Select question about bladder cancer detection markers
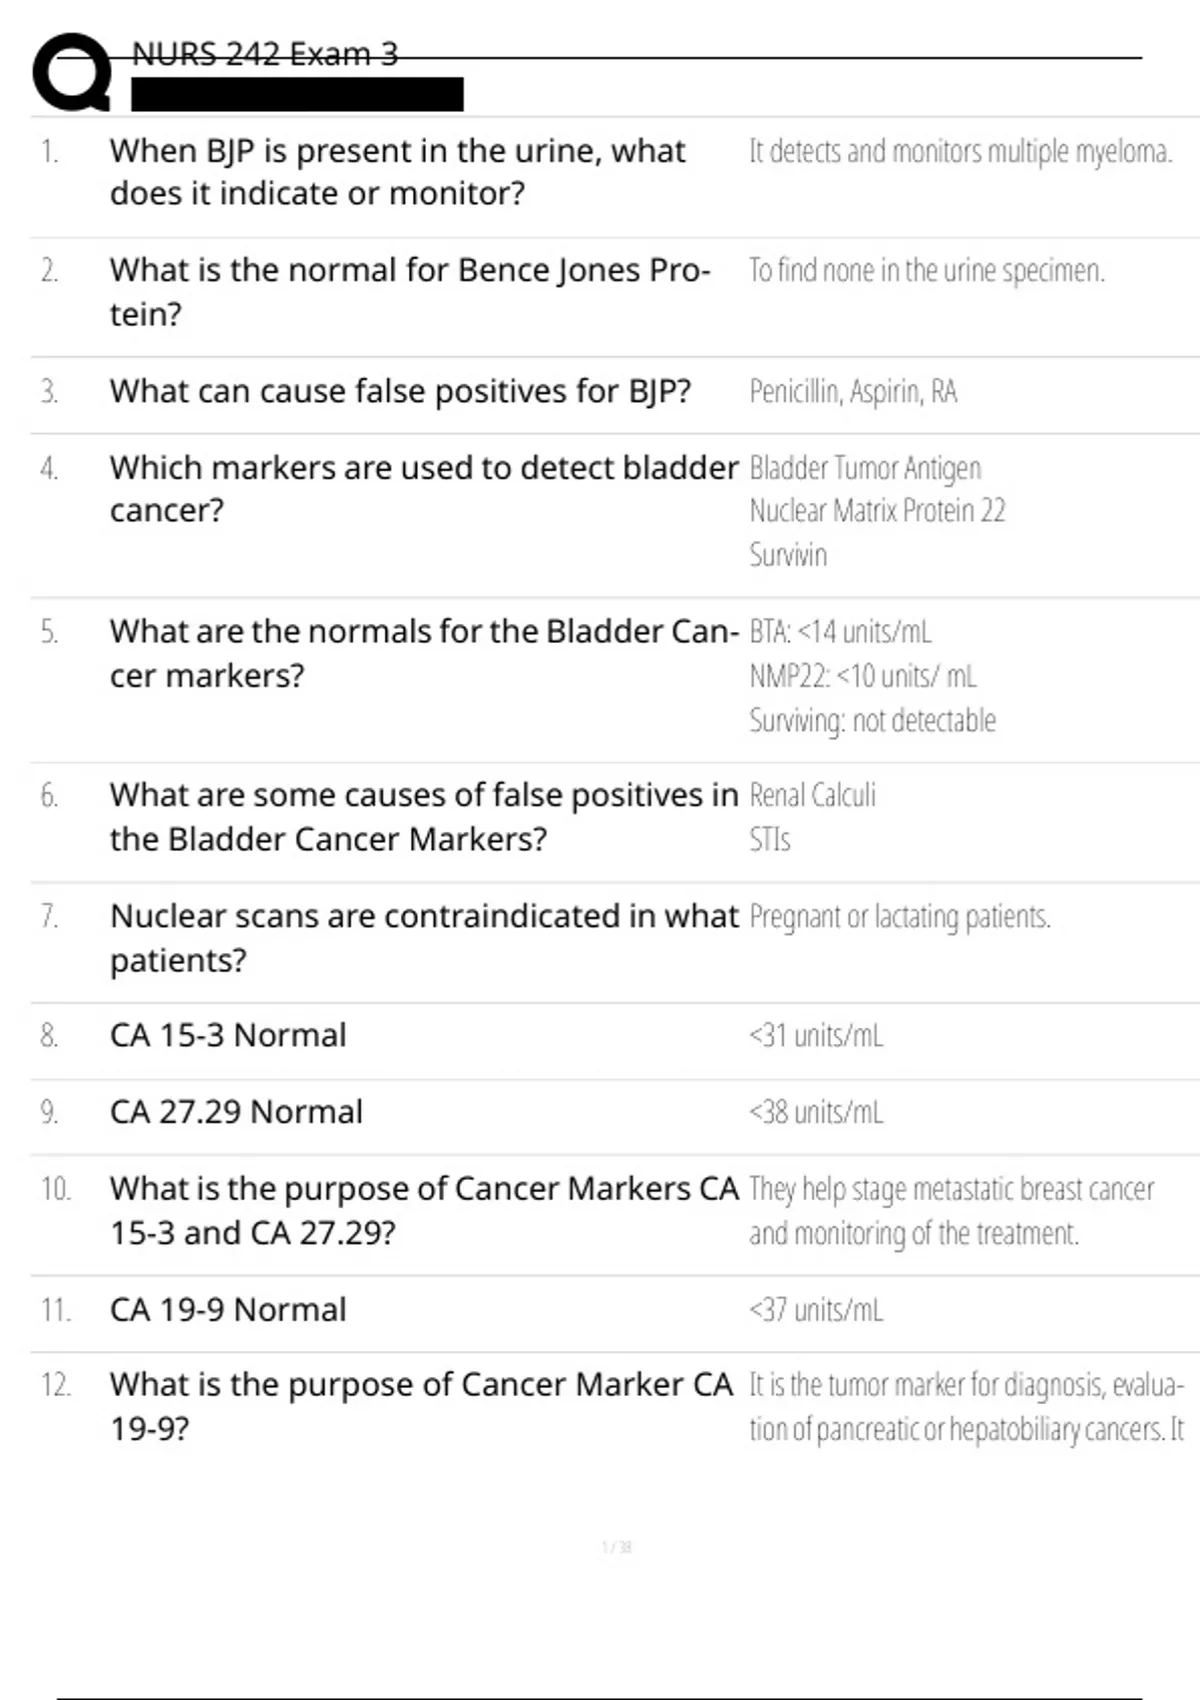 423,489
